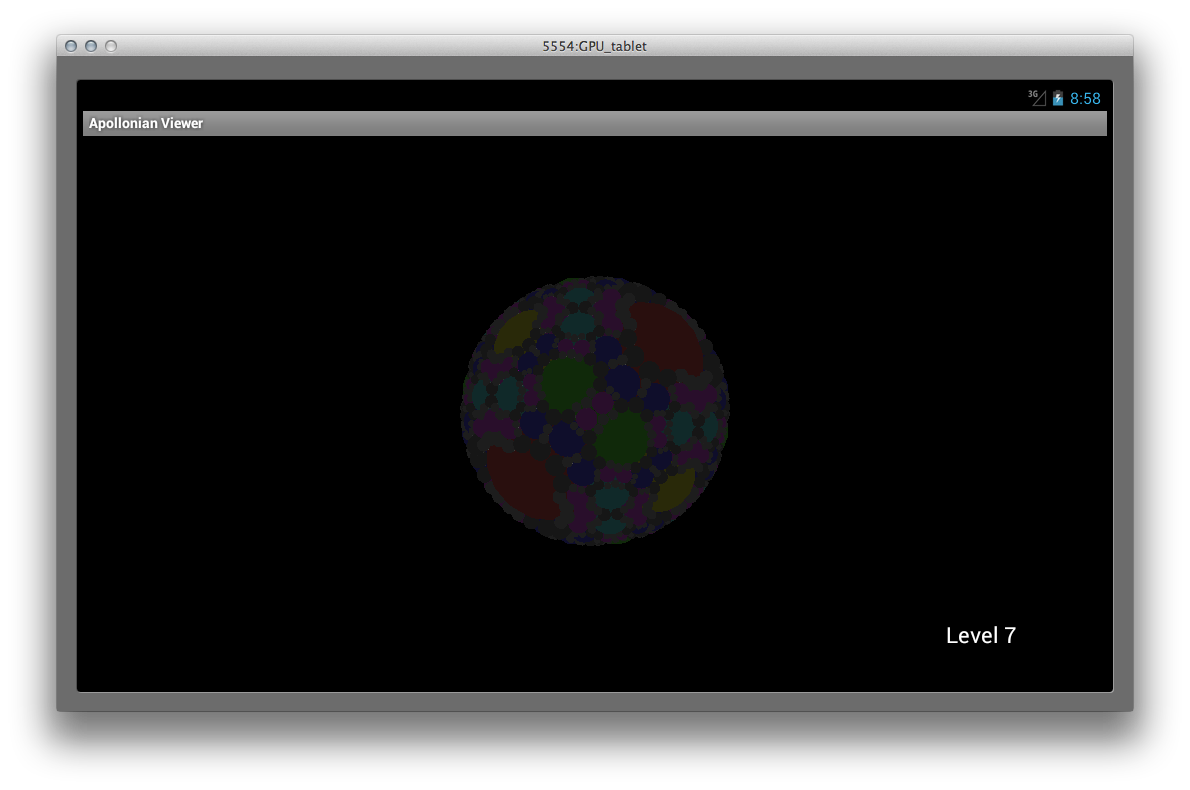Click the 8:58 clock in status bar
1190x790 pixels.
(x=1085, y=98)
